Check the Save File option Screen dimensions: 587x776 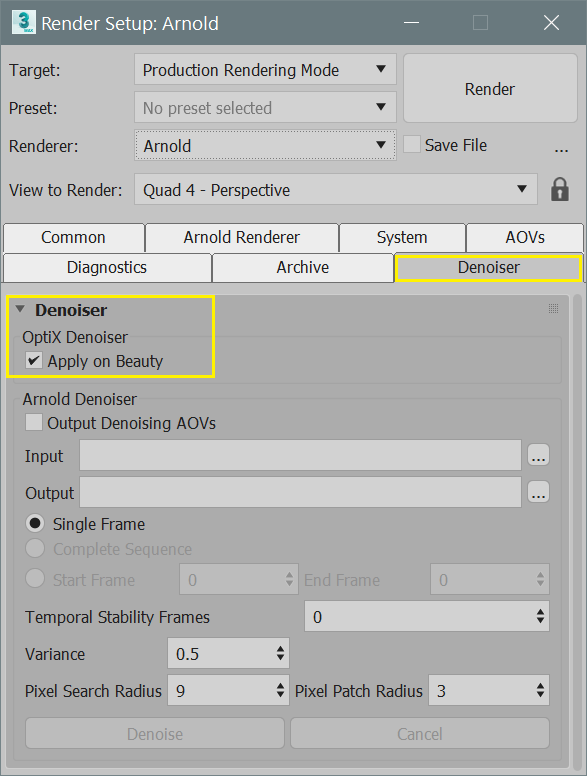coord(412,145)
